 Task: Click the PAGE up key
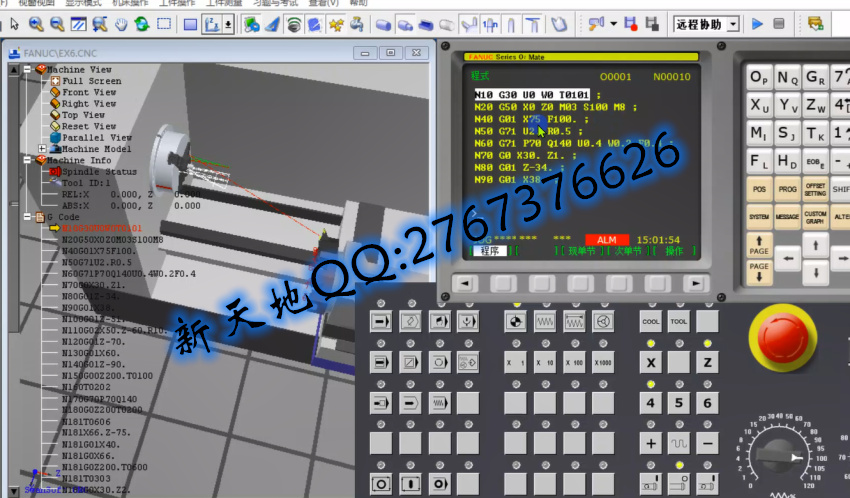tap(759, 245)
